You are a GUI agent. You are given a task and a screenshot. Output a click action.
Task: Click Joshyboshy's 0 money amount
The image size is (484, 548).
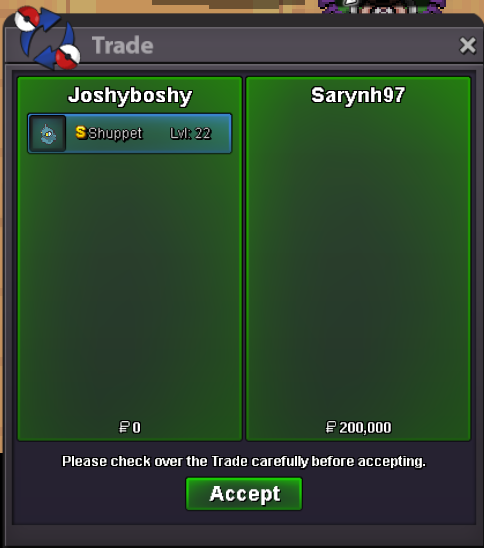[136, 428]
